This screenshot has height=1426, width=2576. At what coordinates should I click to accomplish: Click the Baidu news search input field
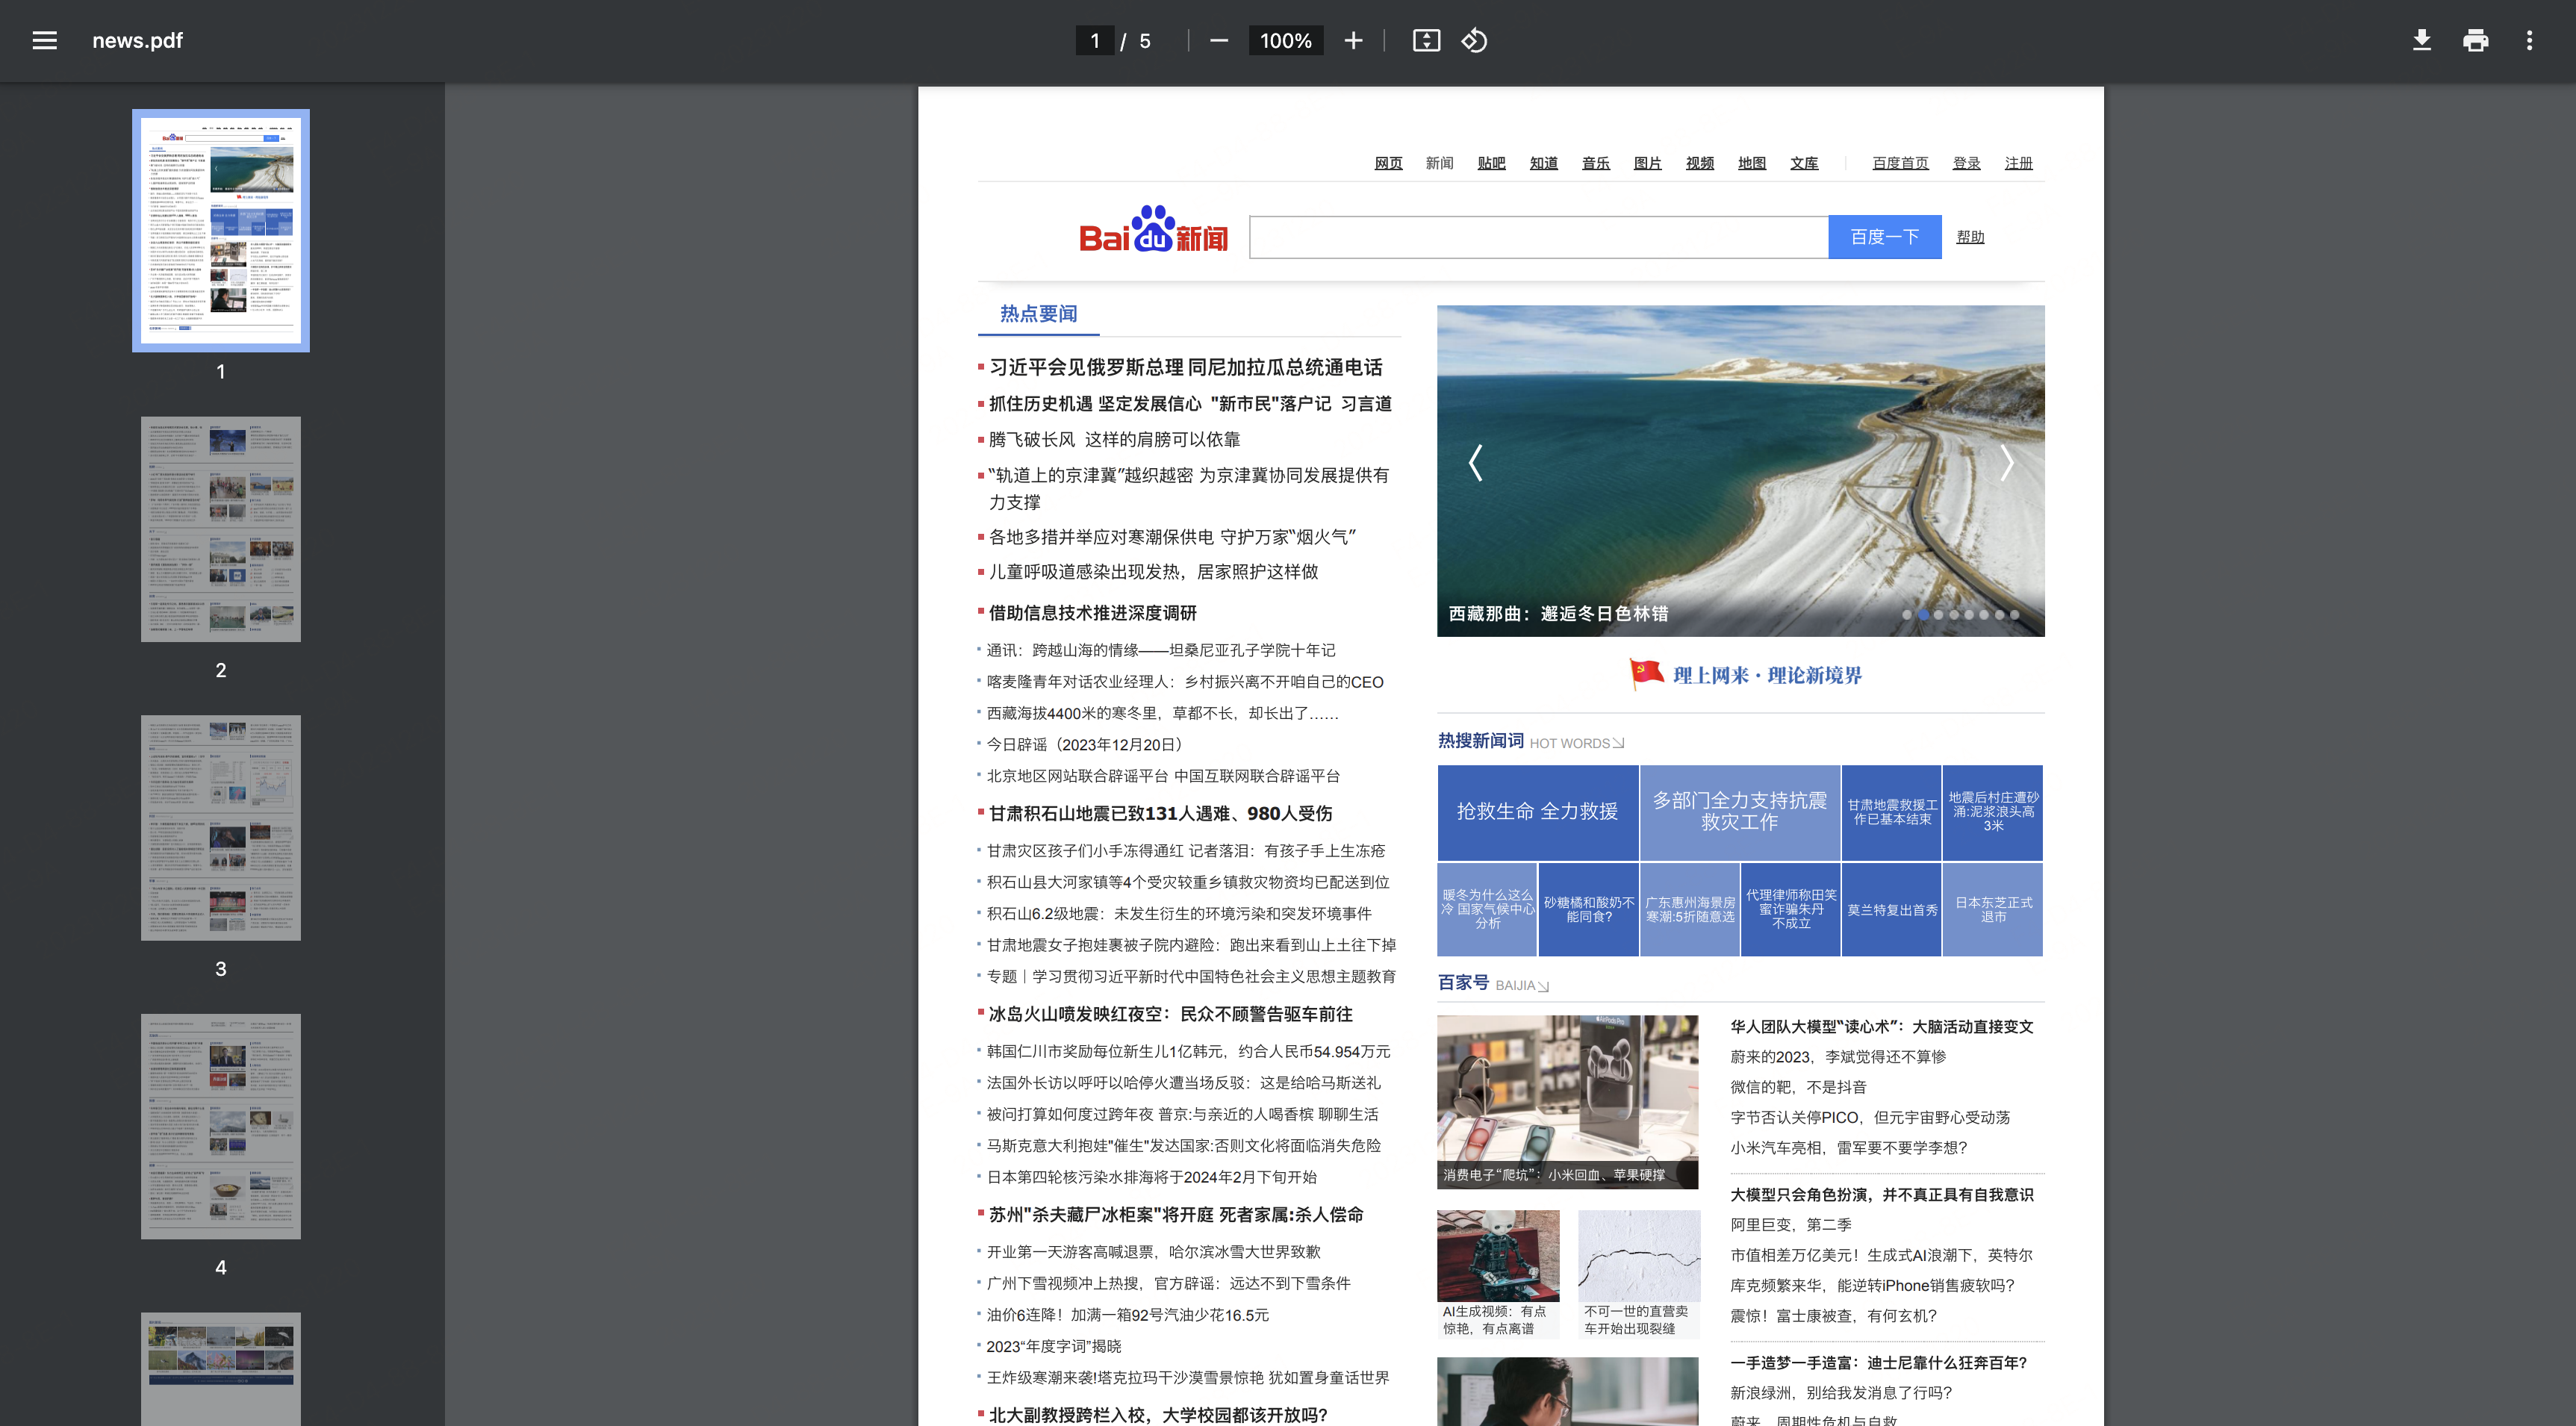click(x=1538, y=237)
